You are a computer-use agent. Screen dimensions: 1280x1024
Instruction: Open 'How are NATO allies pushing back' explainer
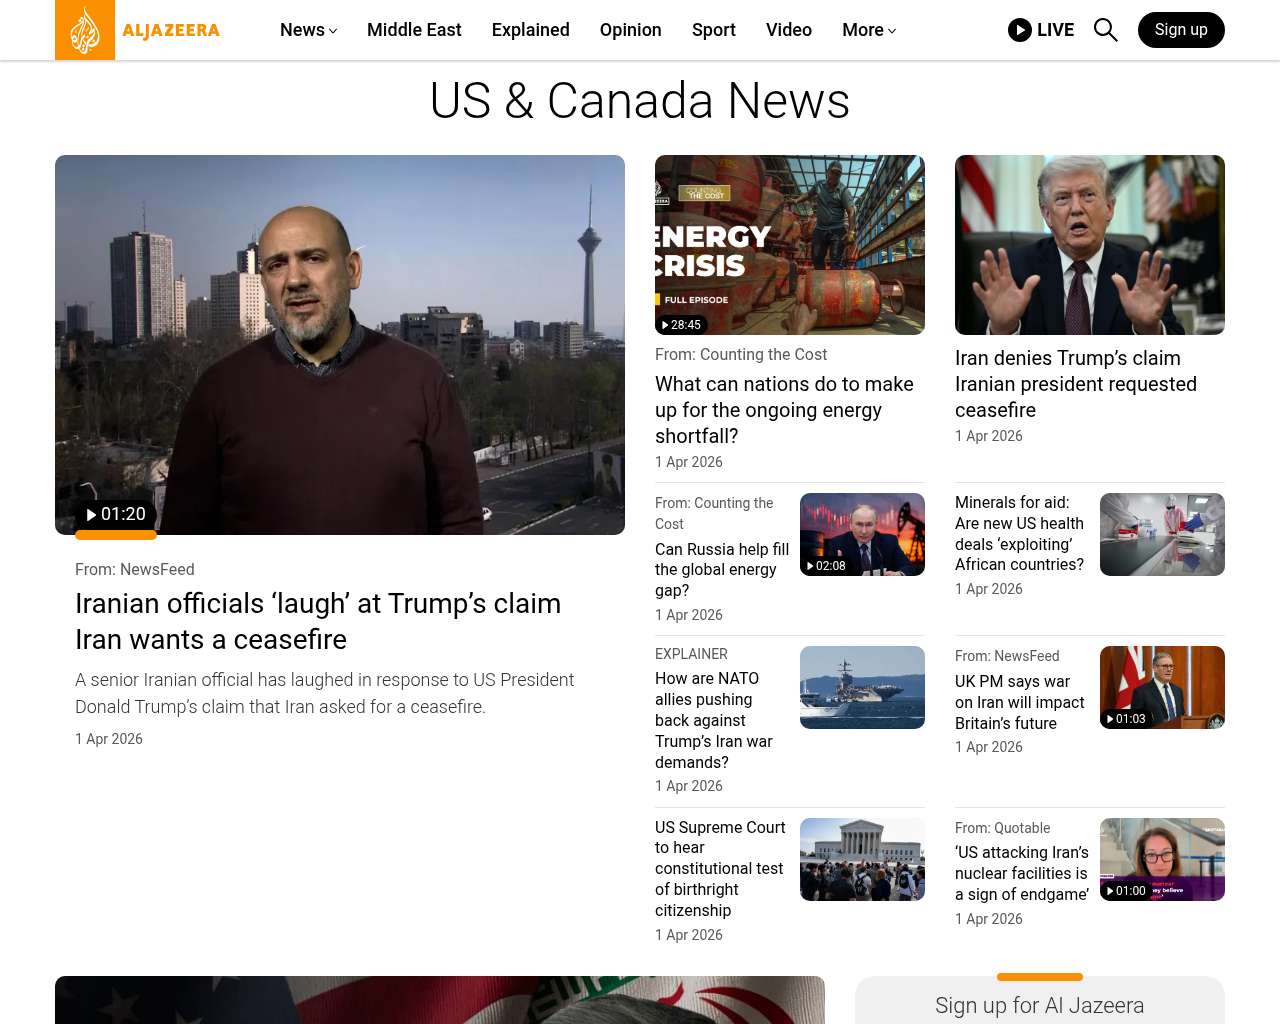[x=714, y=720]
